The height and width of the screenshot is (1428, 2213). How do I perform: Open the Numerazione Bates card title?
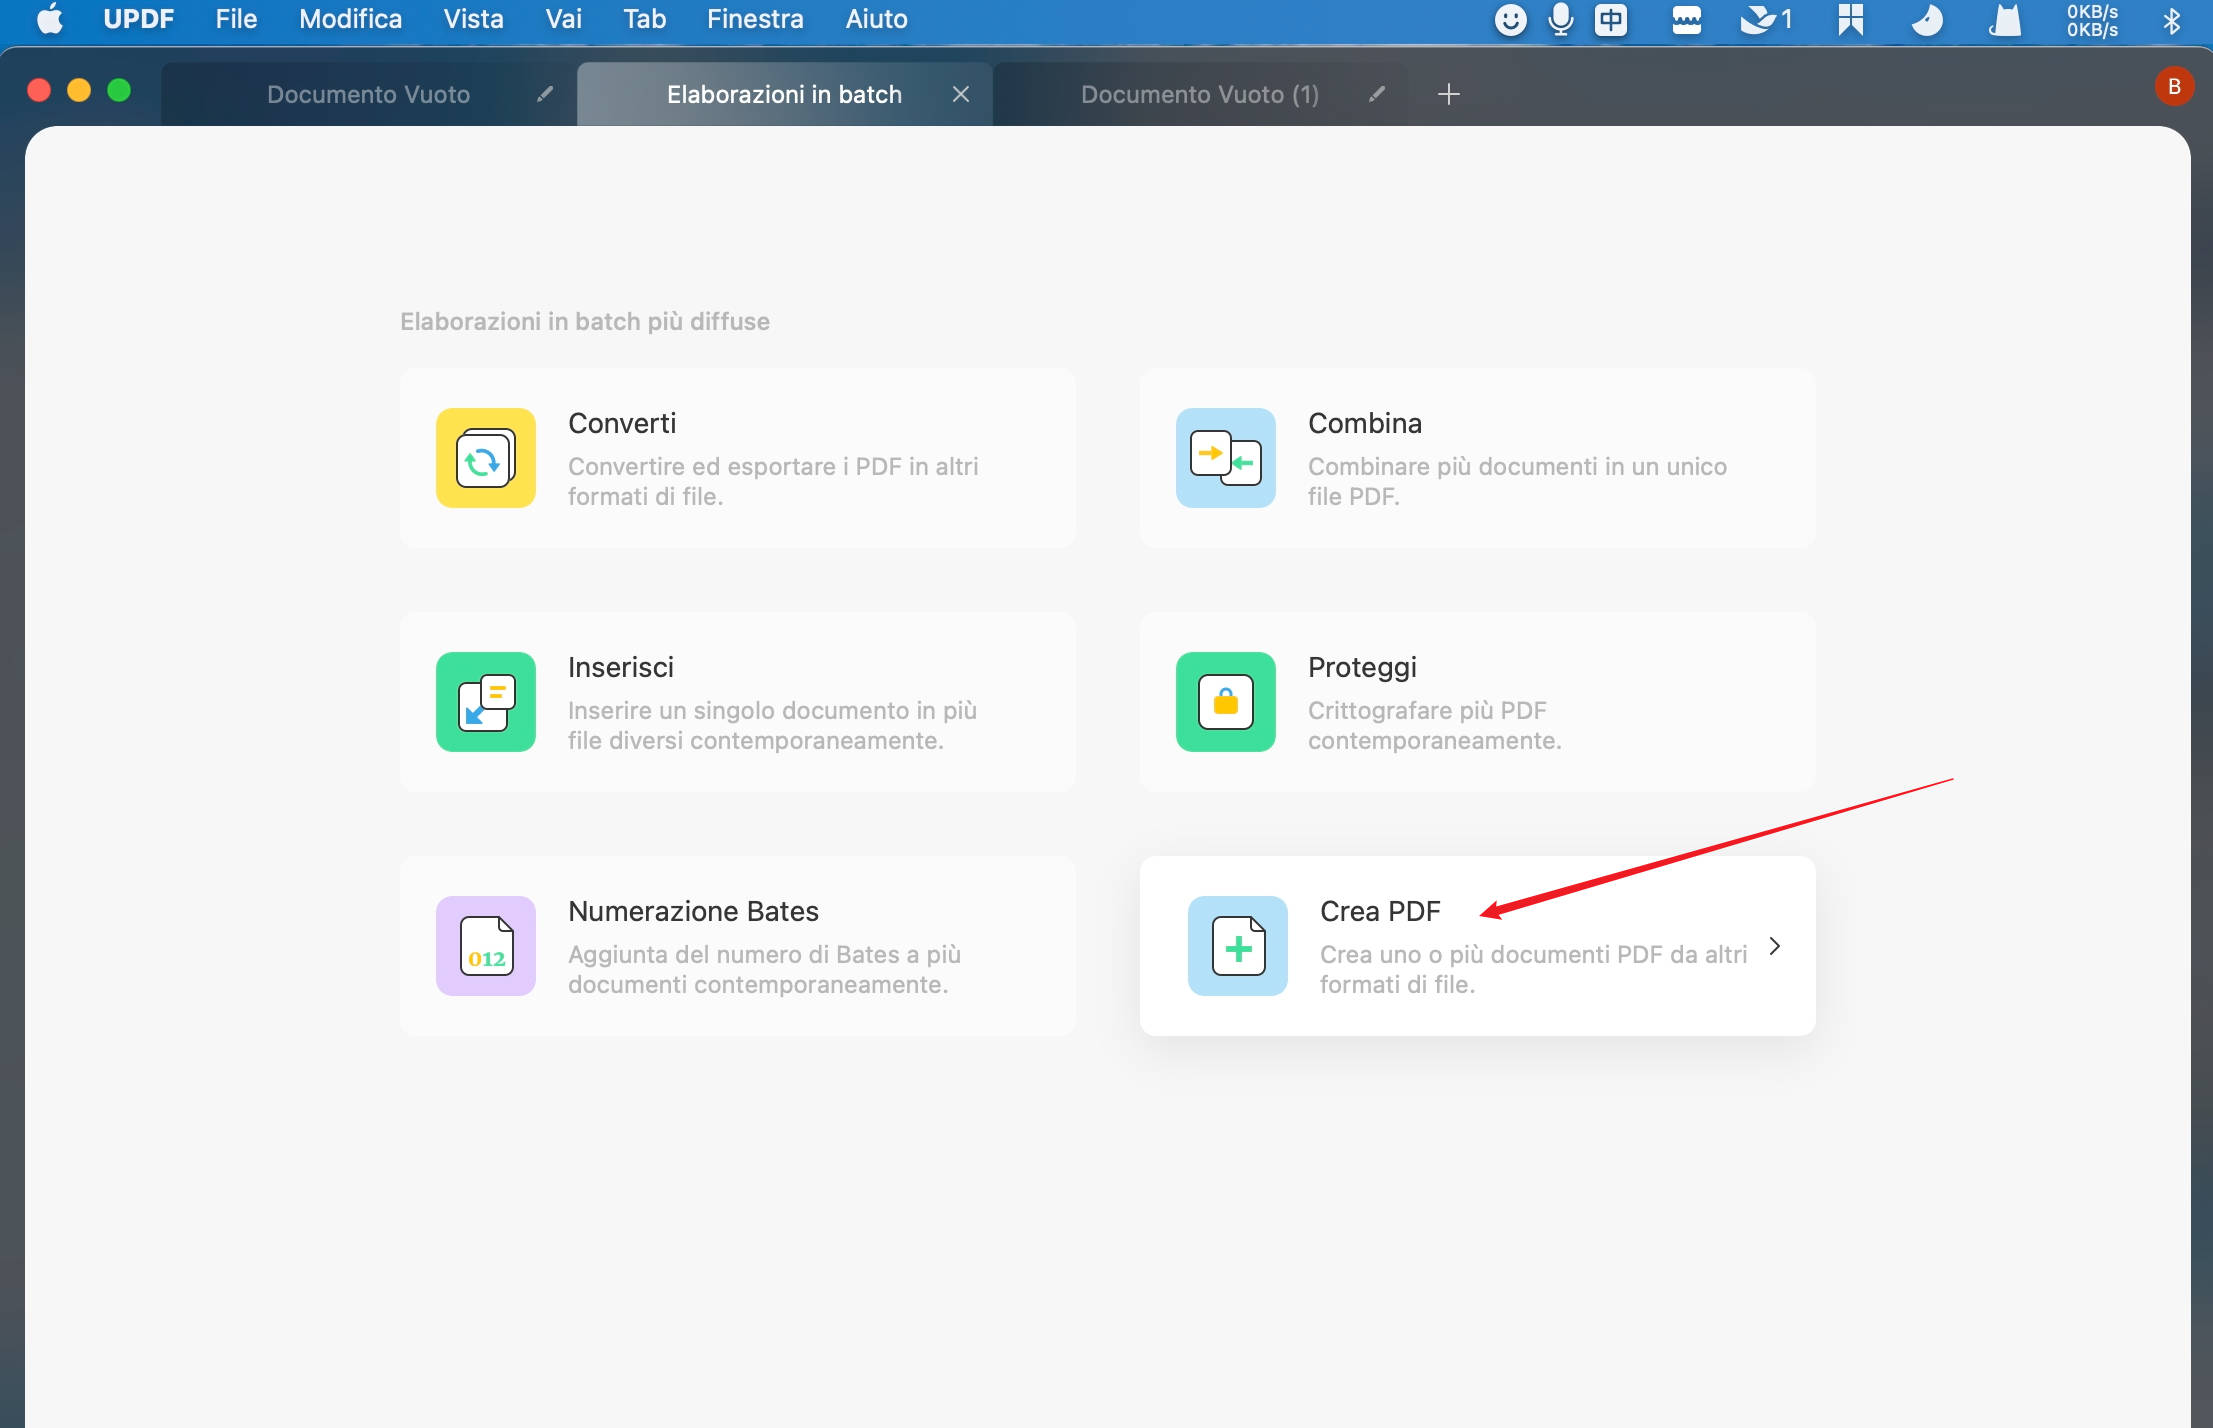coord(693,911)
